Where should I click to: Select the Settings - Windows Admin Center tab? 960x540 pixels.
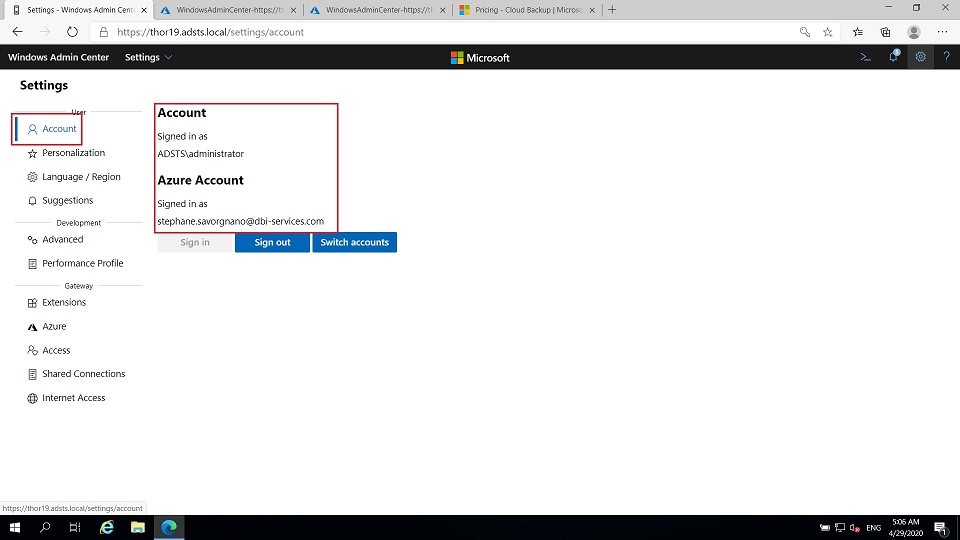pos(80,10)
